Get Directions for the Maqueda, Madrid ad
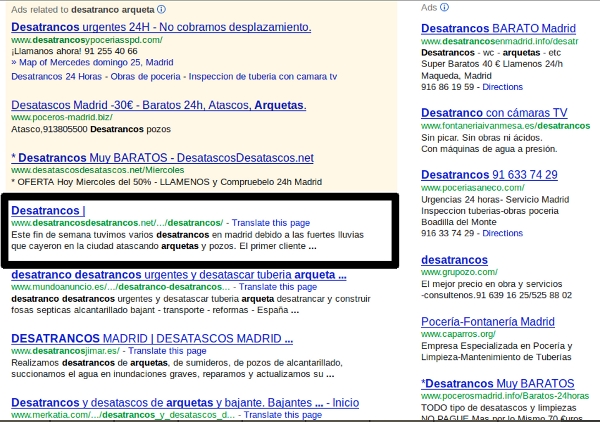 point(502,88)
